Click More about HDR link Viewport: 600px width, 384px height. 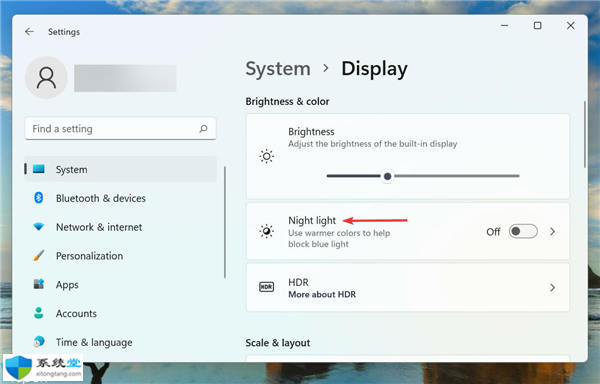(x=322, y=294)
